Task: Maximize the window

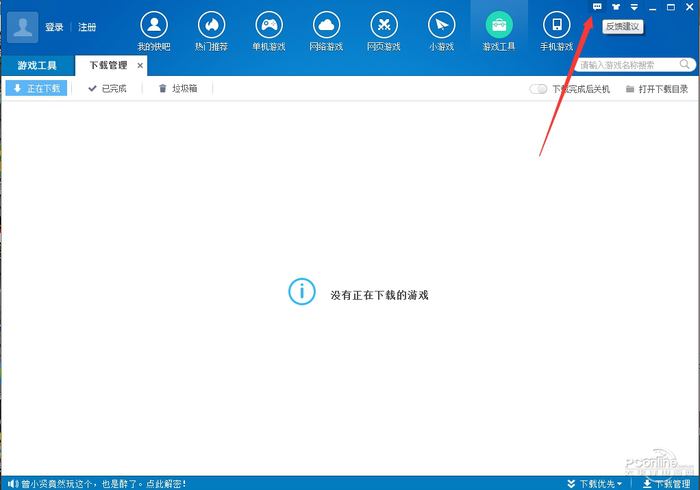Action: coord(671,7)
